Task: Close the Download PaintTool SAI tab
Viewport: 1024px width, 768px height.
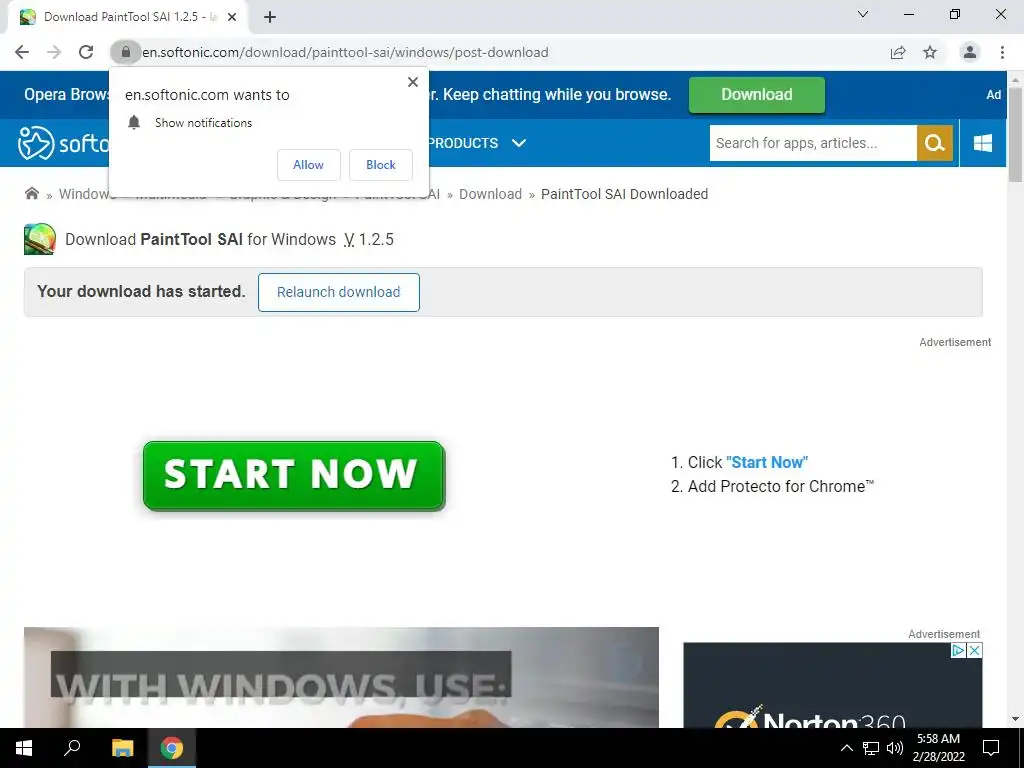Action: click(232, 17)
